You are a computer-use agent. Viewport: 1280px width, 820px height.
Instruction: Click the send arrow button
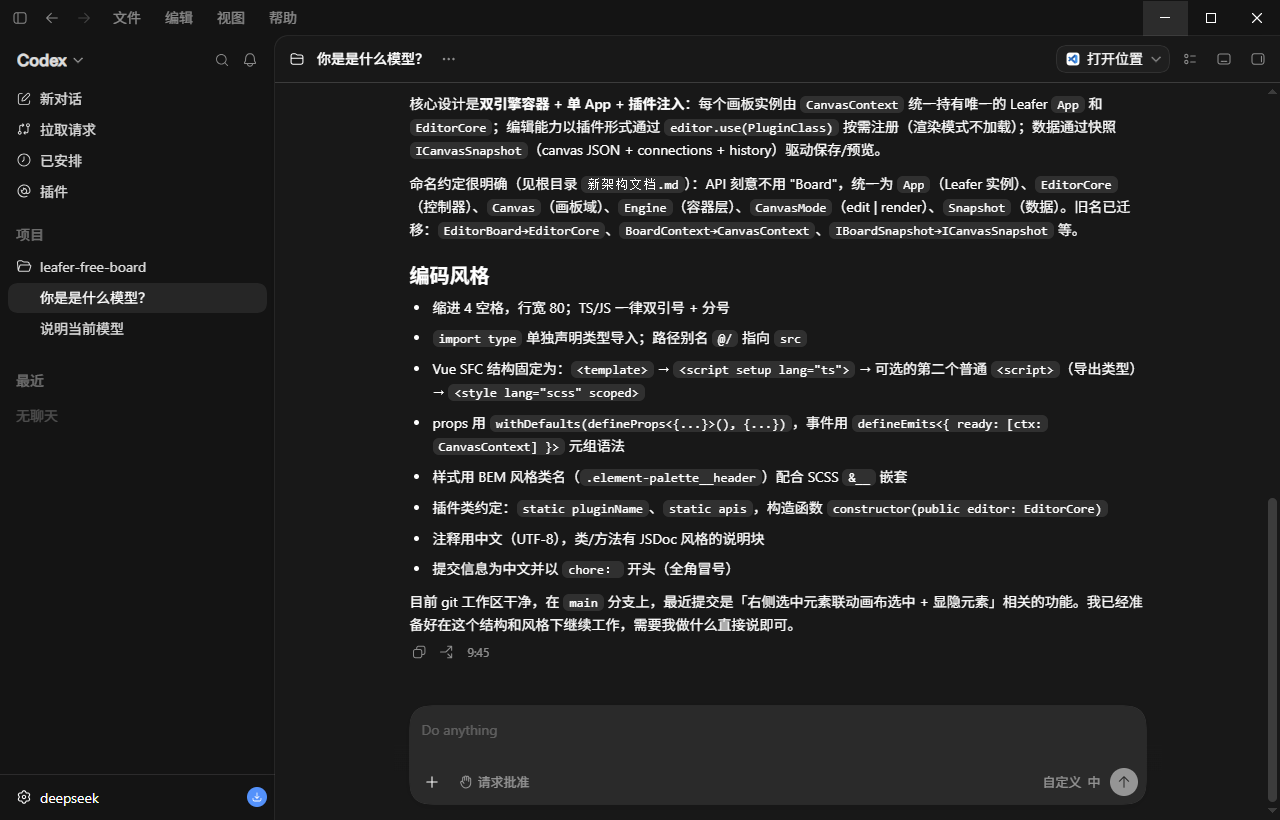(x=1124, y=782)
